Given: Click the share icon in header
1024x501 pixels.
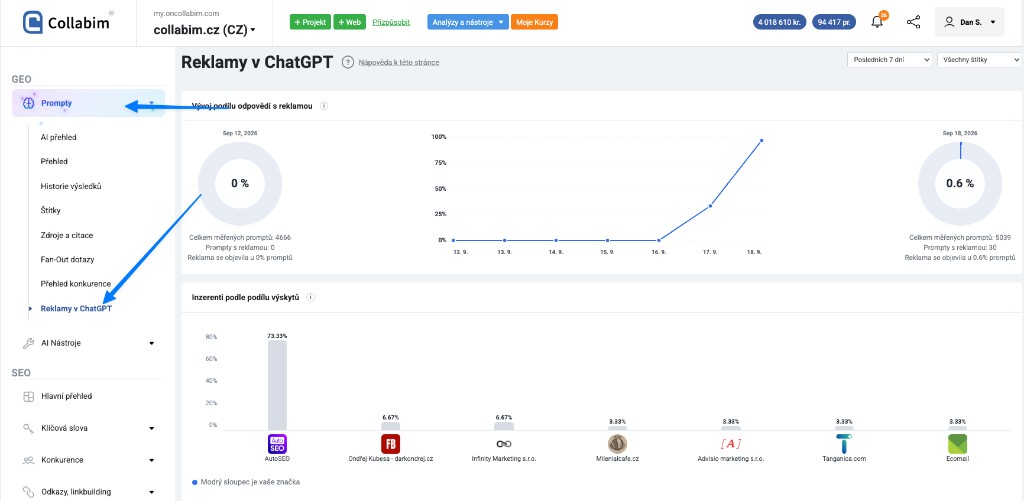Looking at the screenshot, I should click(x=914, y=22).
